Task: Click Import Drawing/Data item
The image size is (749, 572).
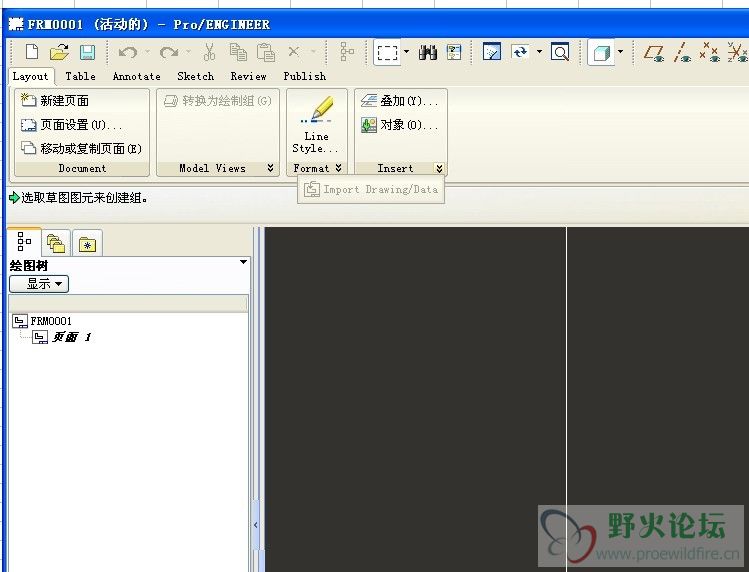Action: tap(371, 189)
